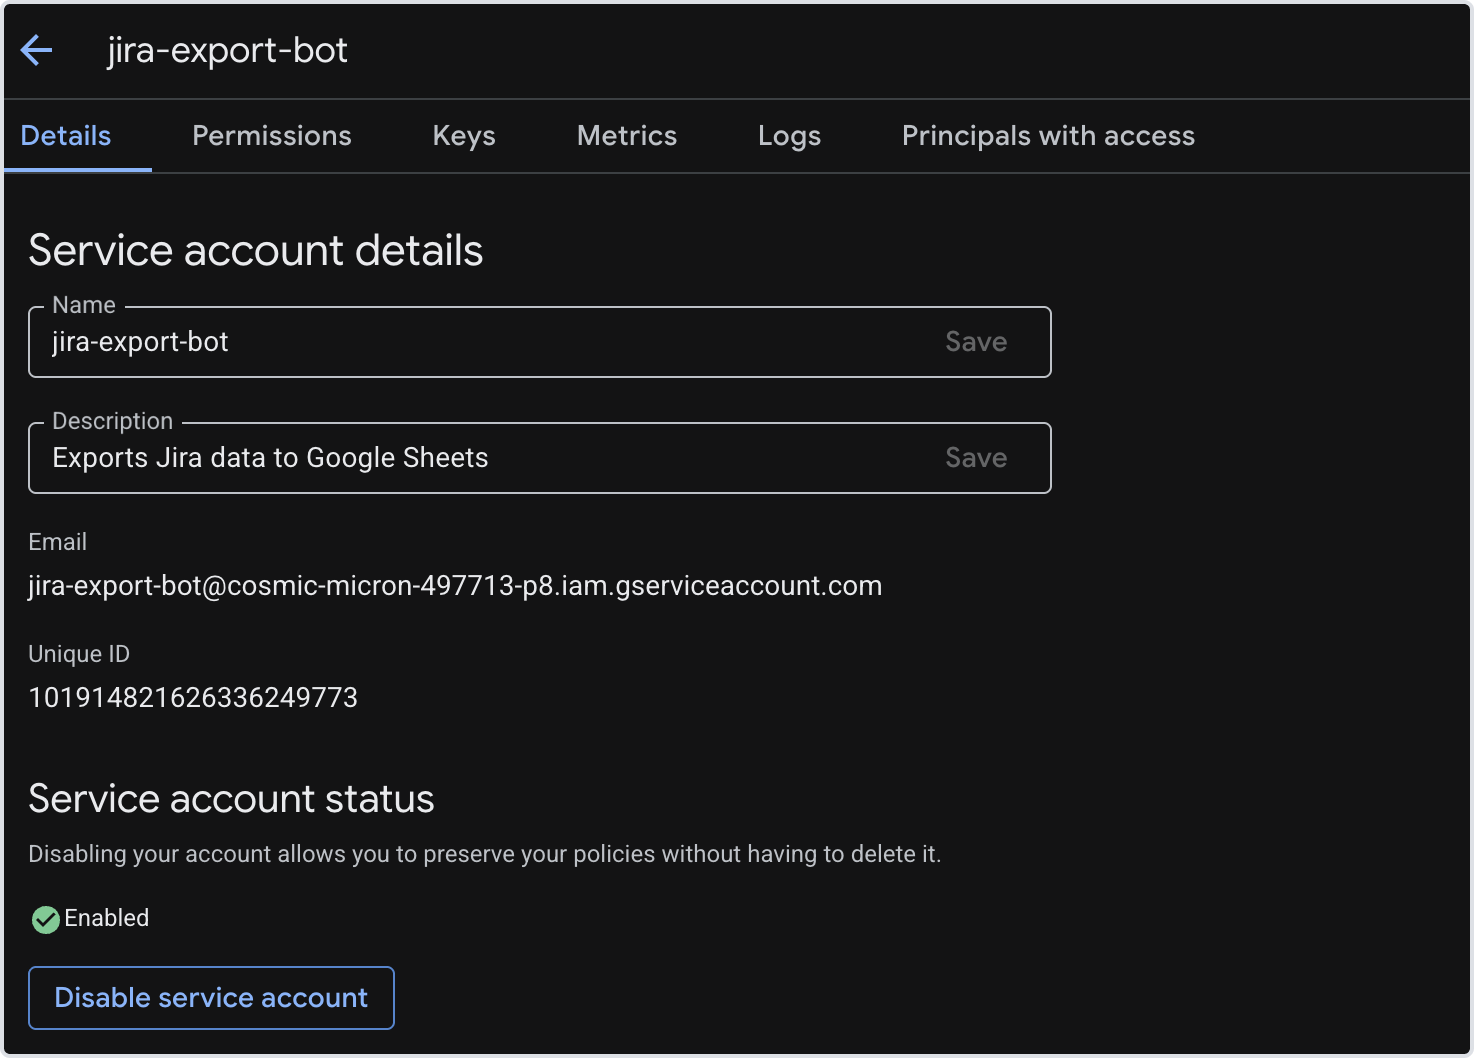The width and height of the screenshot is (1474, 1058).
Task: Click the Service account details heading
Action: (x=256, y=250)
